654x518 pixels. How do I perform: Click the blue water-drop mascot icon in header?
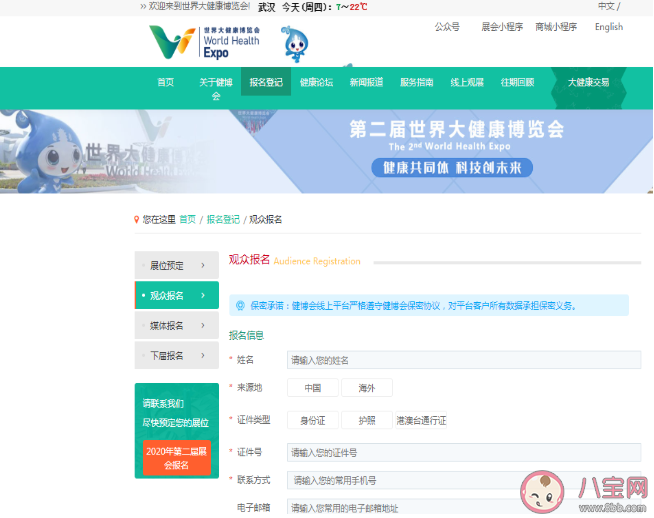pos(295,44)
